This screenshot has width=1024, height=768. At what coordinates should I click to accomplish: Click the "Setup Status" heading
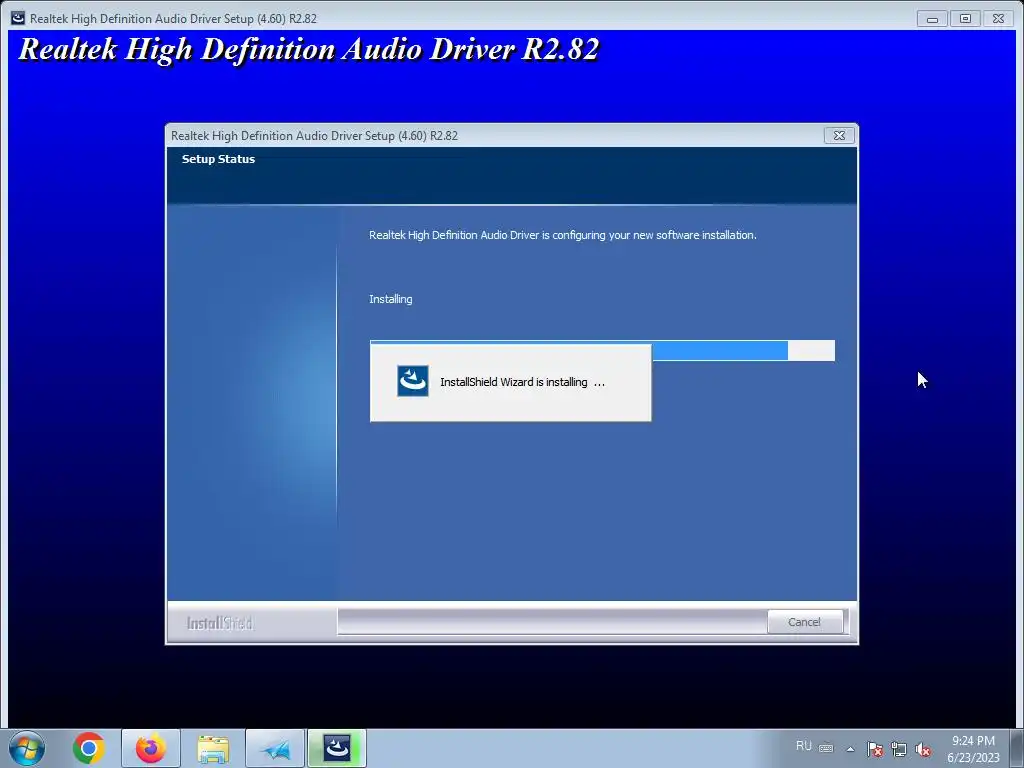click(218, 159)
